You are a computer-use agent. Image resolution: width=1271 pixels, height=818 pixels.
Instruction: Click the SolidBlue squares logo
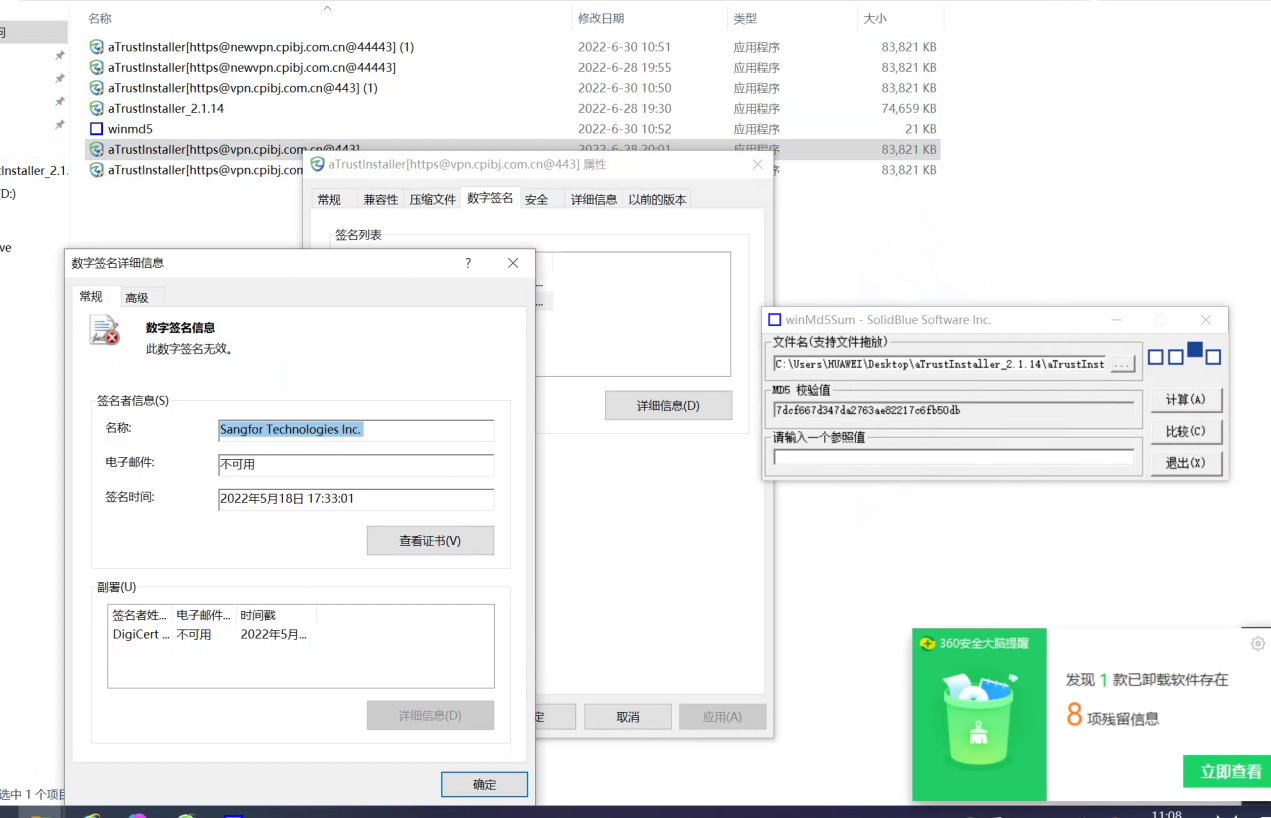[x=1185, y=354]
